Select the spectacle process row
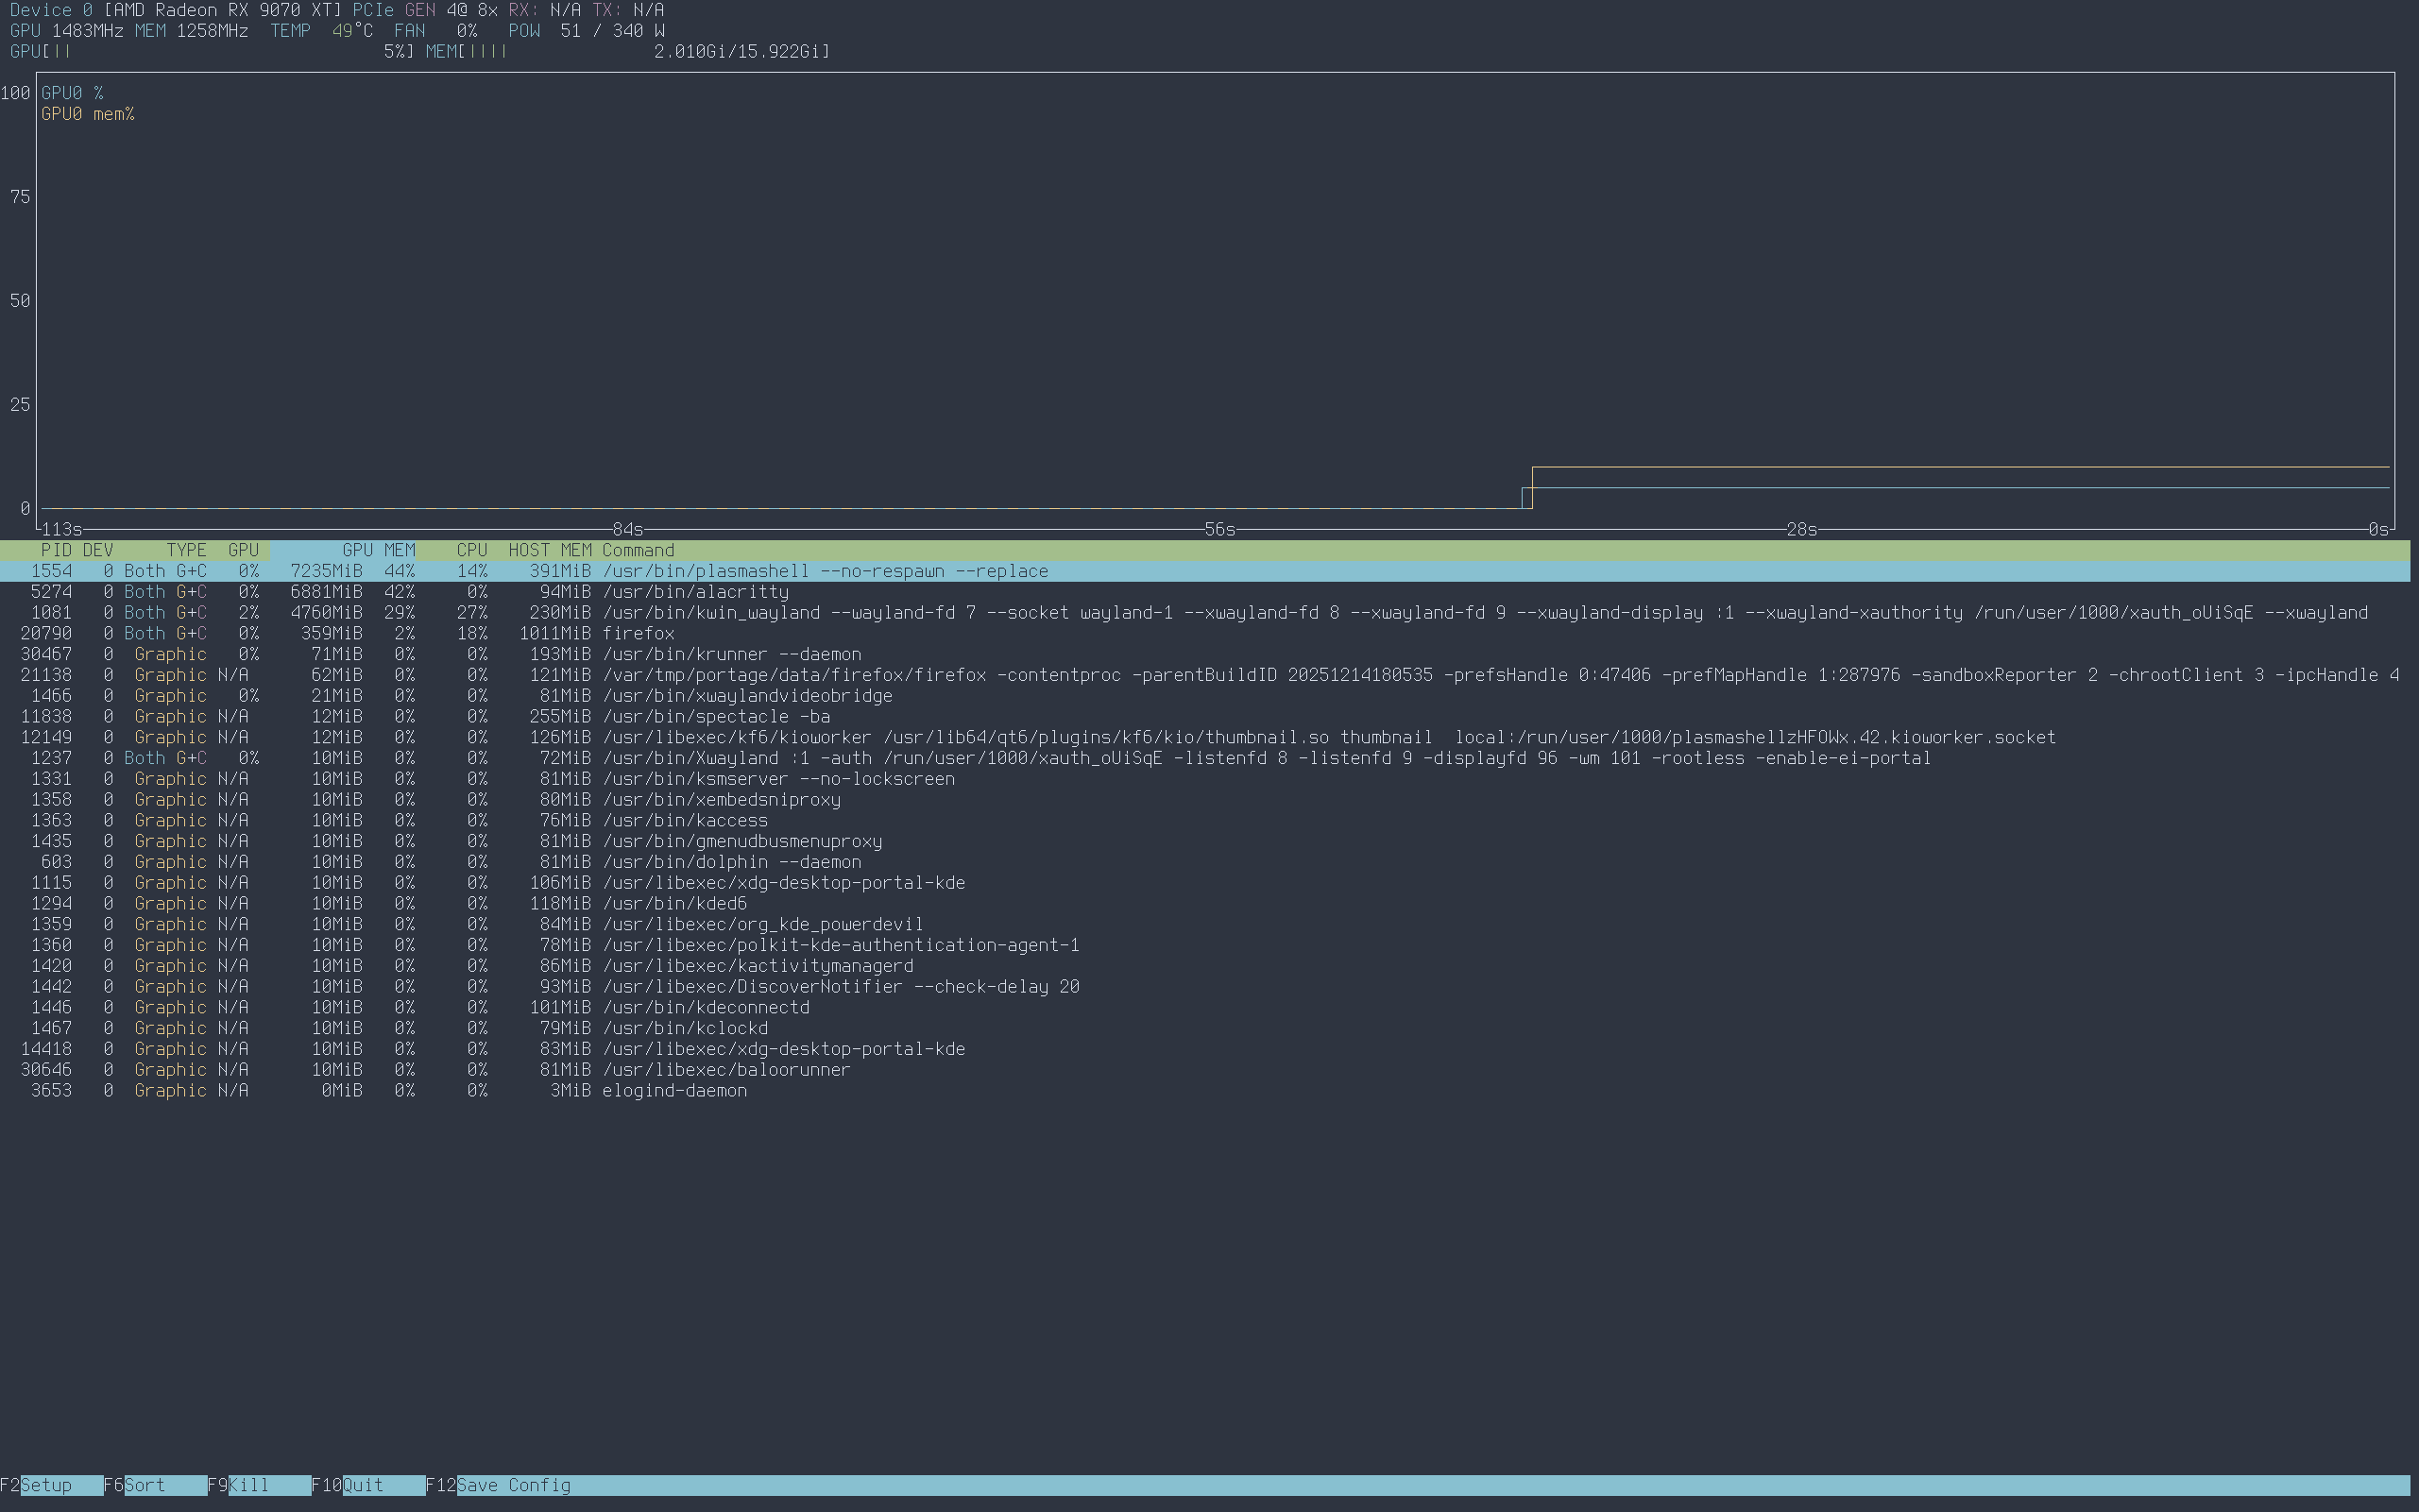The width and height of the screenshot is (2419, 1512). coord(715,717)
